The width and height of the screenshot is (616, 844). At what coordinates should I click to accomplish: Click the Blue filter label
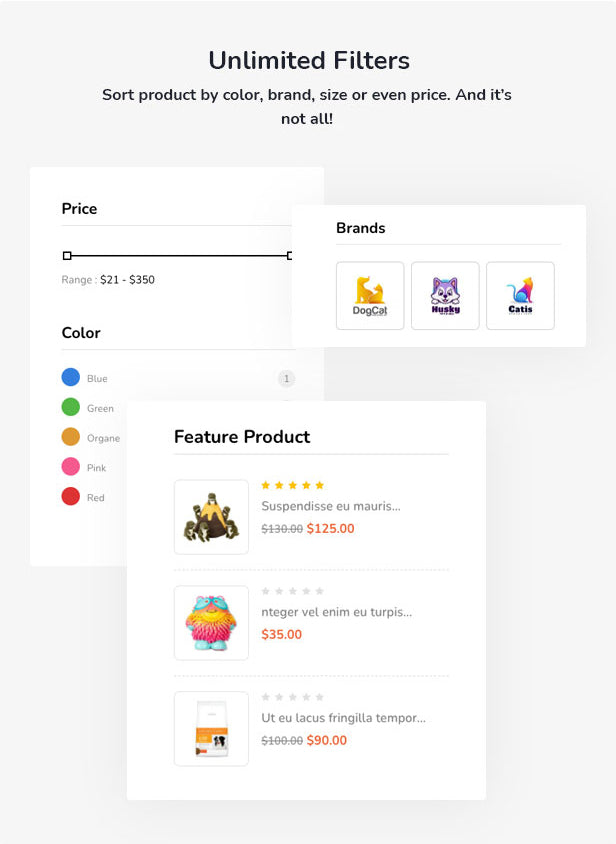pos(97,378)
